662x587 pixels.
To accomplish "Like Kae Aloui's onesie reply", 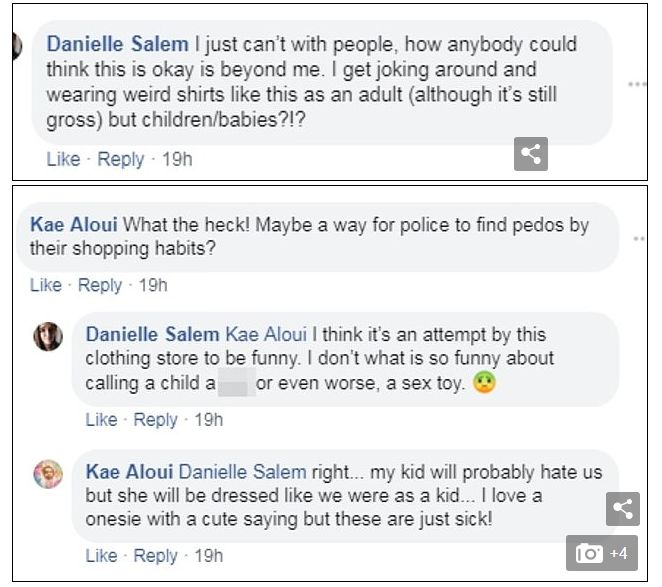I will (x=102, y=555).
